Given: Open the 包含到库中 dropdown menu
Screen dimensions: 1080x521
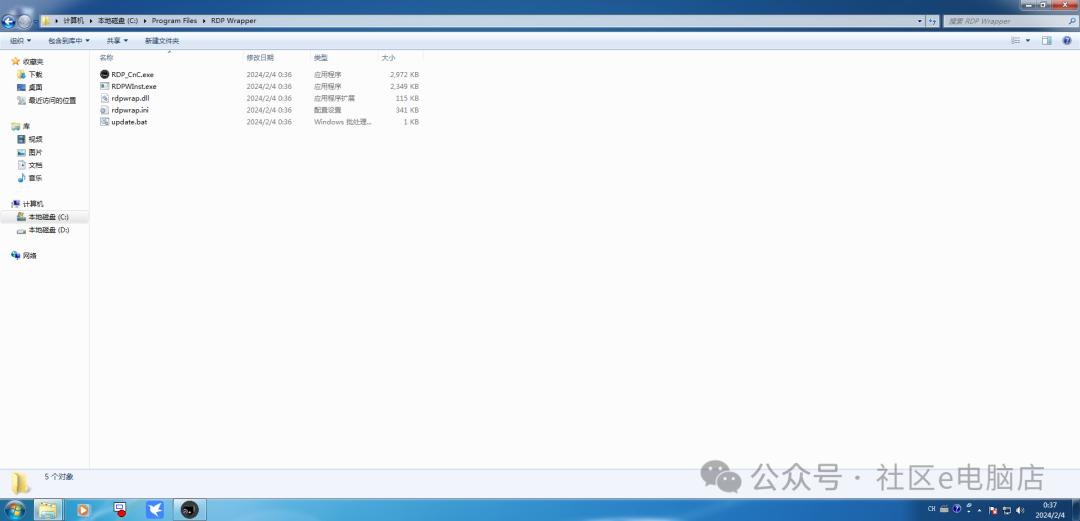Looking at the screenshot, I should click(68, 41).
